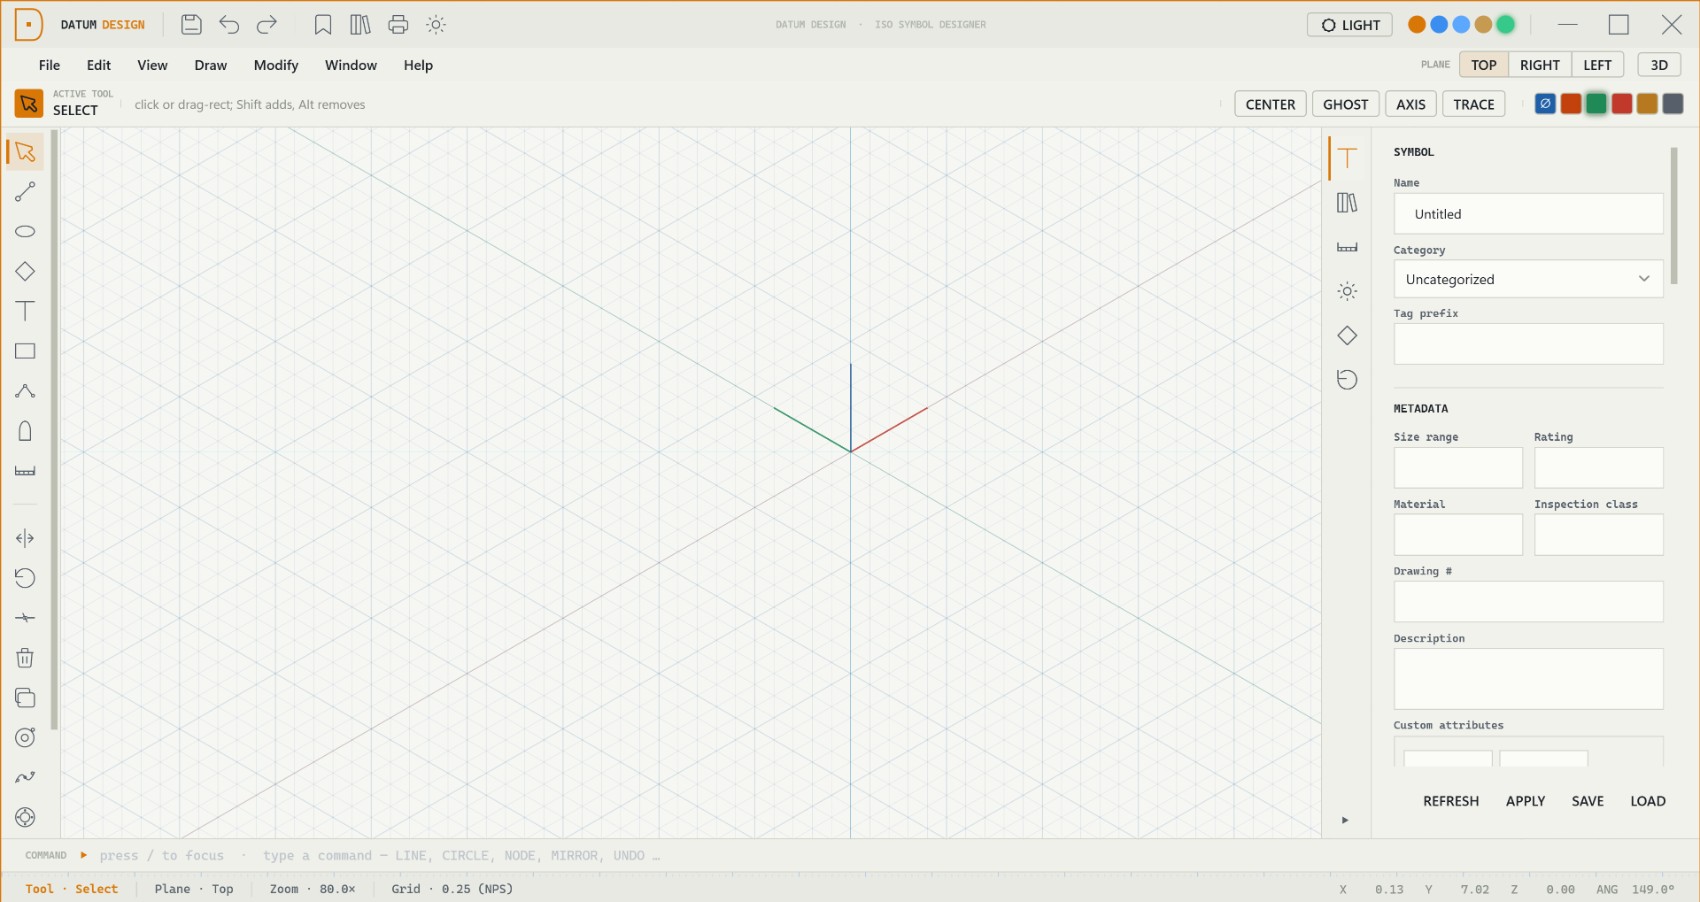Open the Library panel in right strip
Image resolution: width=1700 pixels, height=902 pixels.
(x=1347, y=203)
